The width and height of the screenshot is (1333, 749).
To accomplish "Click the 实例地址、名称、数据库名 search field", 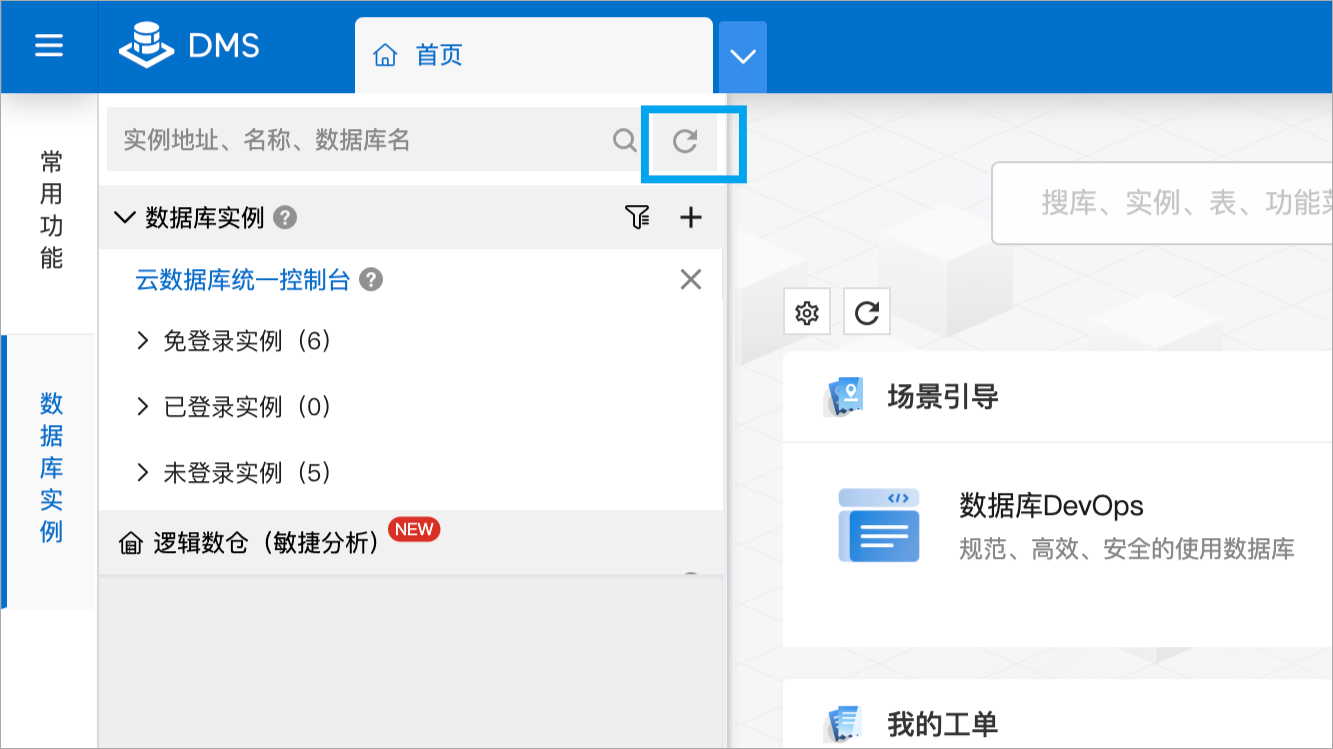I will 360,140.
